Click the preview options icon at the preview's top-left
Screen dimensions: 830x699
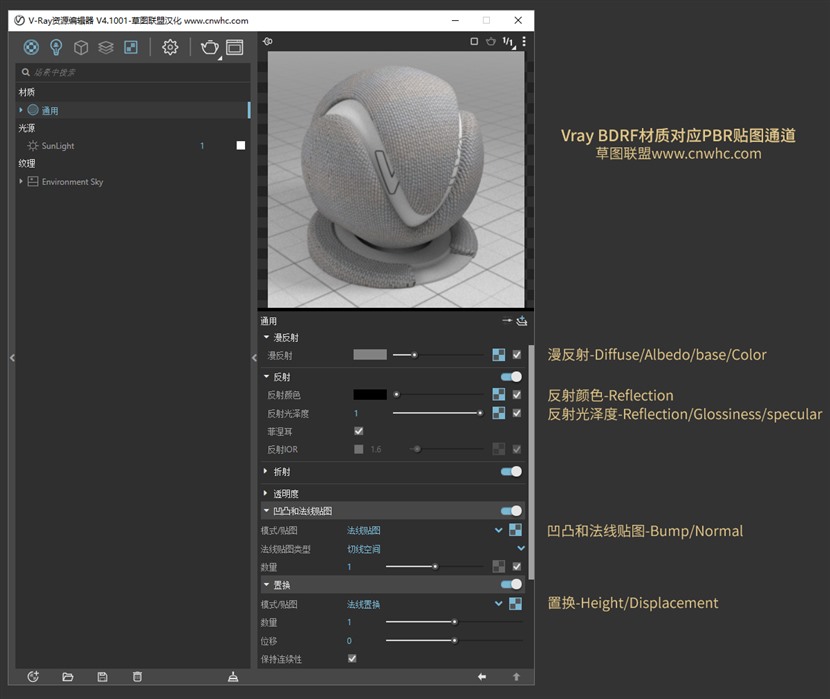click(x=268, y=41)
